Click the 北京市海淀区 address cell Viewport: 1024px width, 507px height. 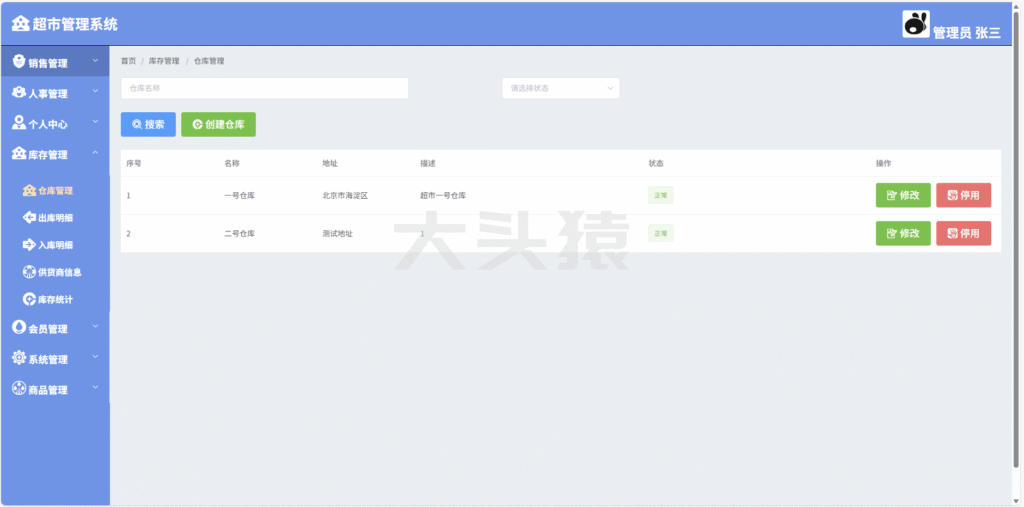(x=345, y=195)
